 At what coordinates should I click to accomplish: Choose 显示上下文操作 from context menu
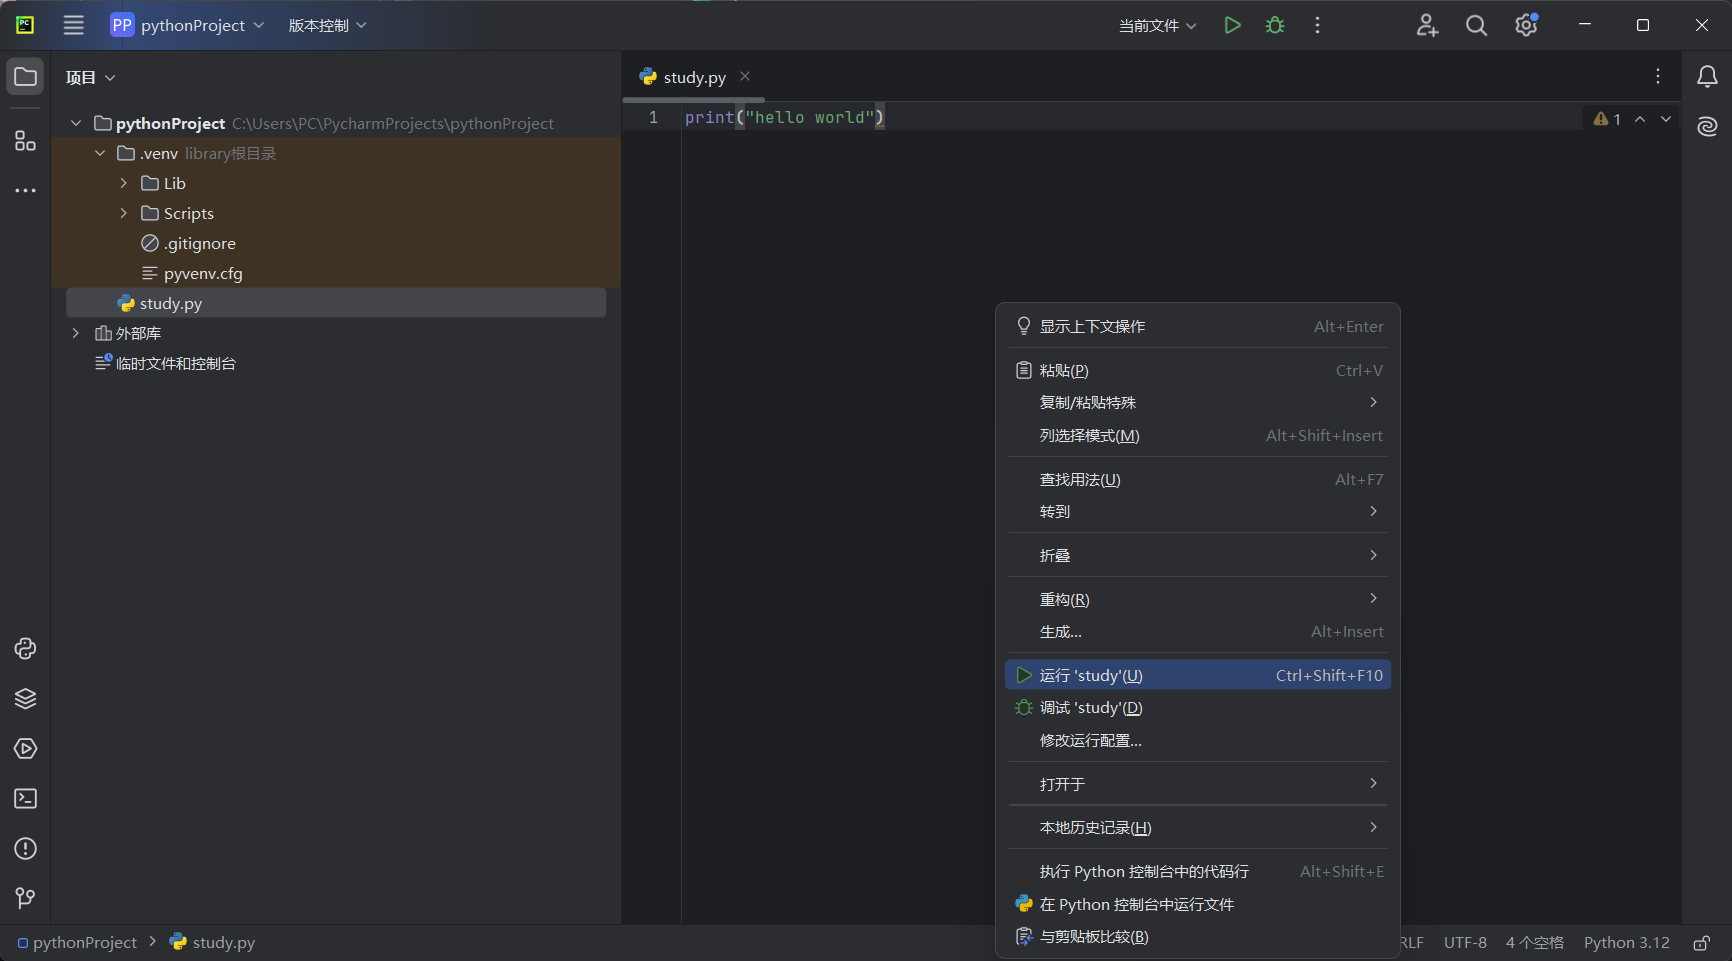[x=1198, y=326]
